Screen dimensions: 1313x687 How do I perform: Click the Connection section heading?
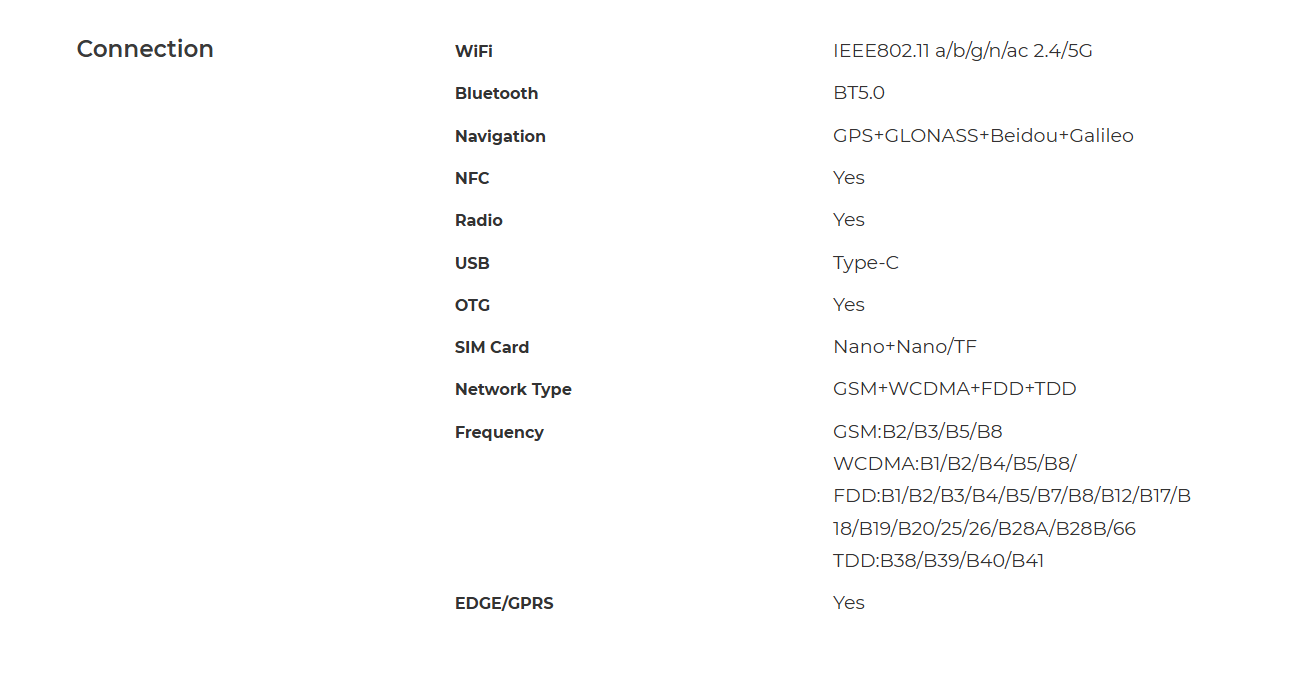pos(145,49)
